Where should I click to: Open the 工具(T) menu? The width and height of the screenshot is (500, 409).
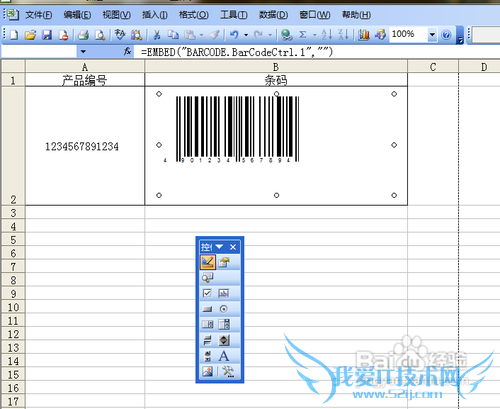coord(233,15)
